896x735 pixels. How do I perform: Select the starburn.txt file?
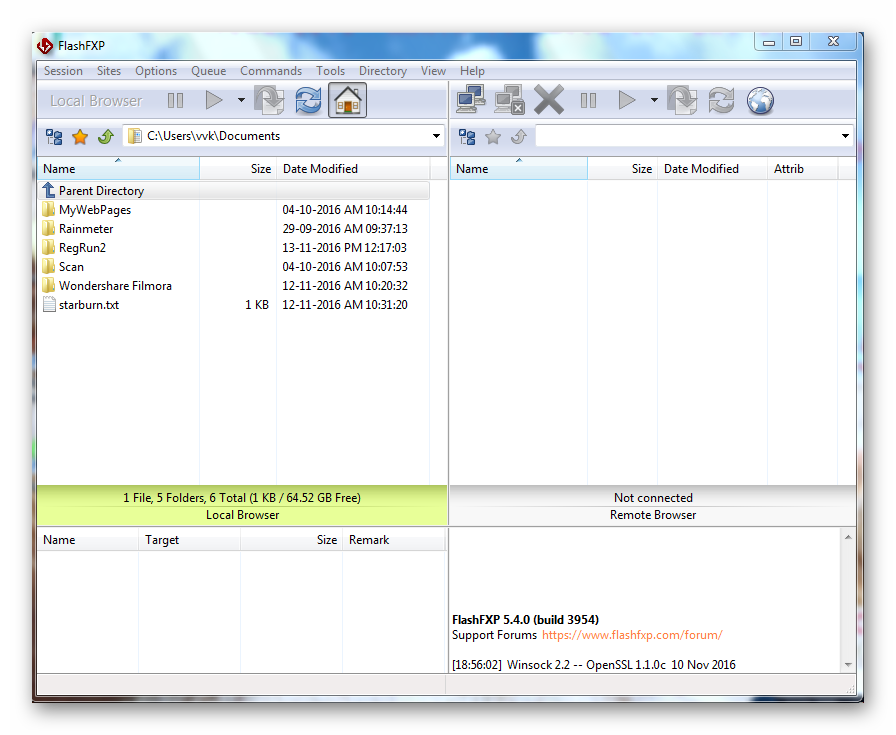click(234, 305)
